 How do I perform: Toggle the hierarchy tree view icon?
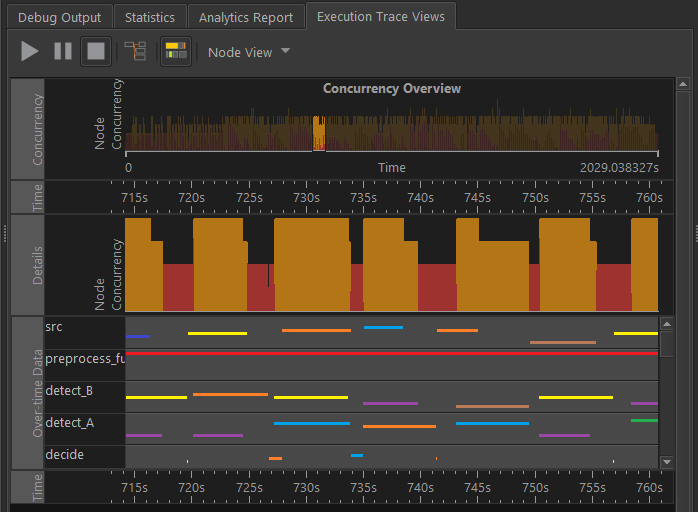(x=134, y=51)
